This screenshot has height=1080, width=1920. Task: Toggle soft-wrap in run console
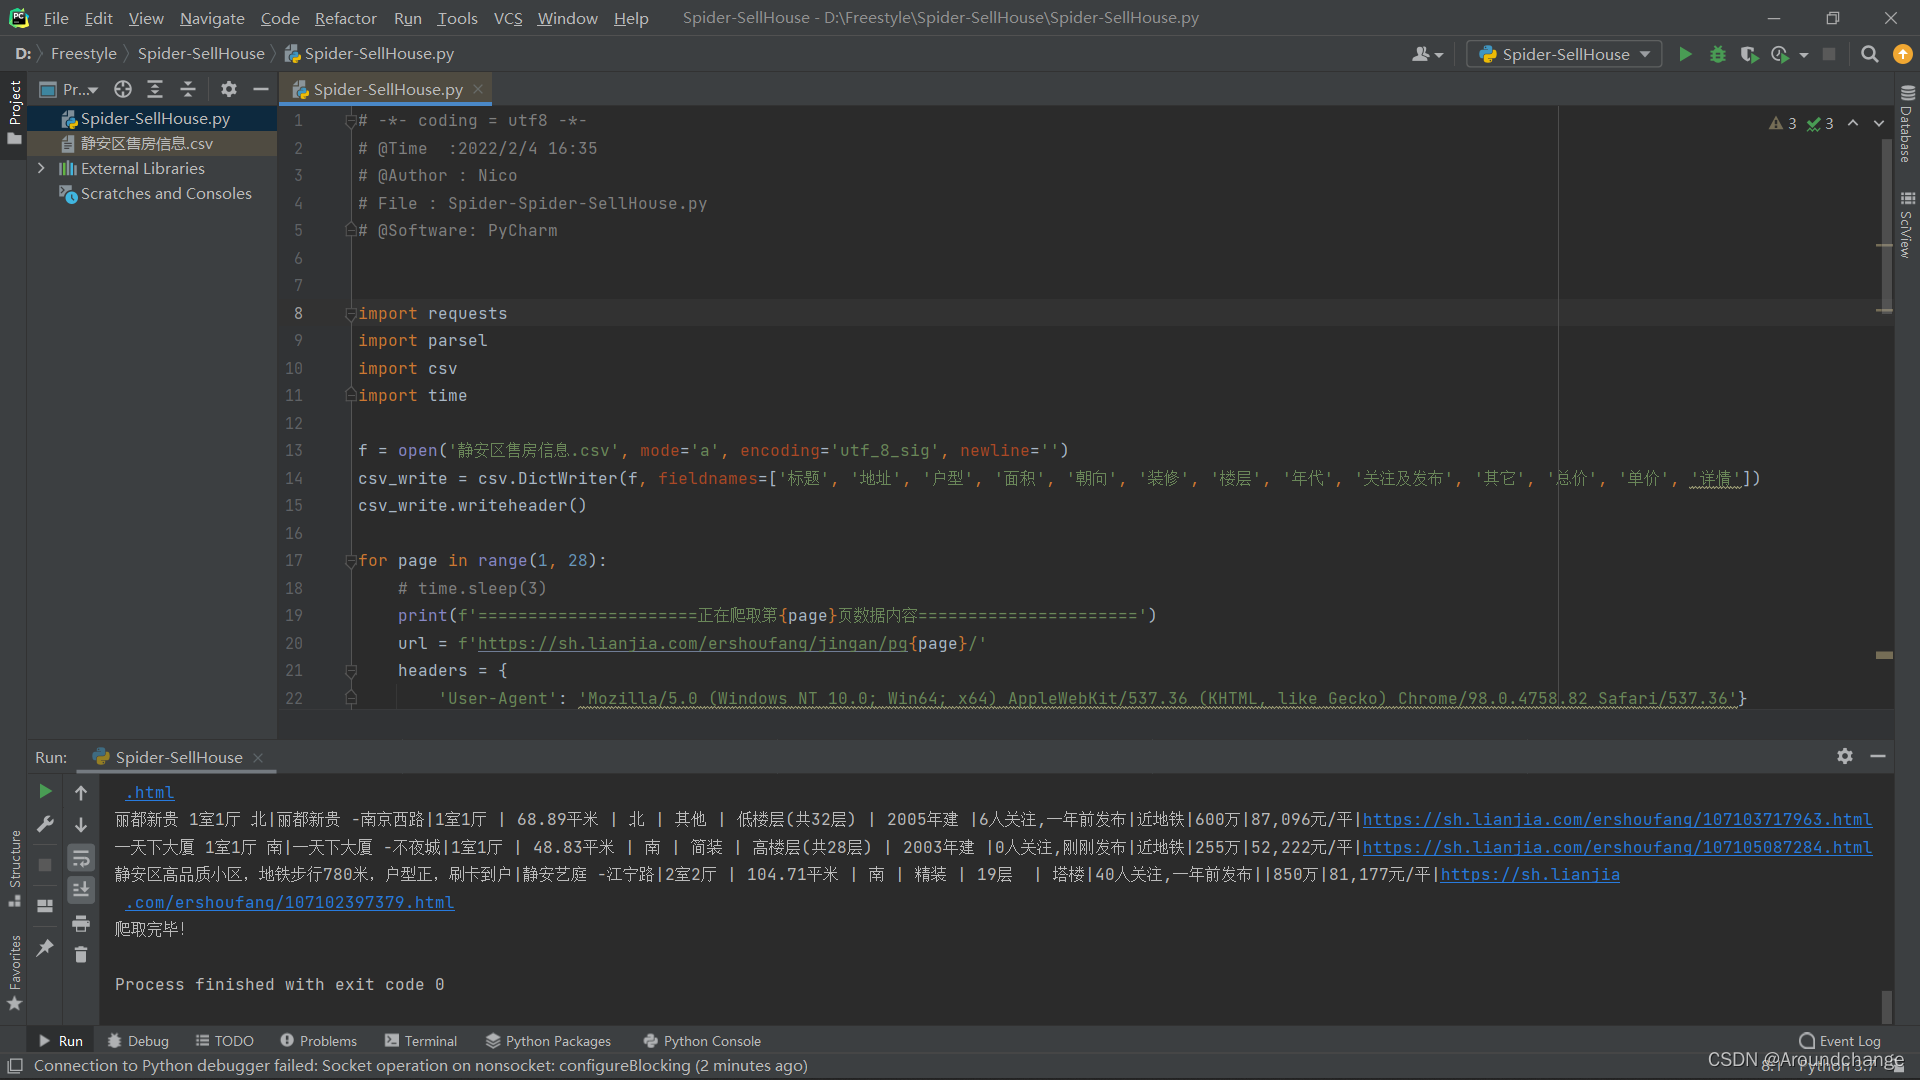[81, 857]
